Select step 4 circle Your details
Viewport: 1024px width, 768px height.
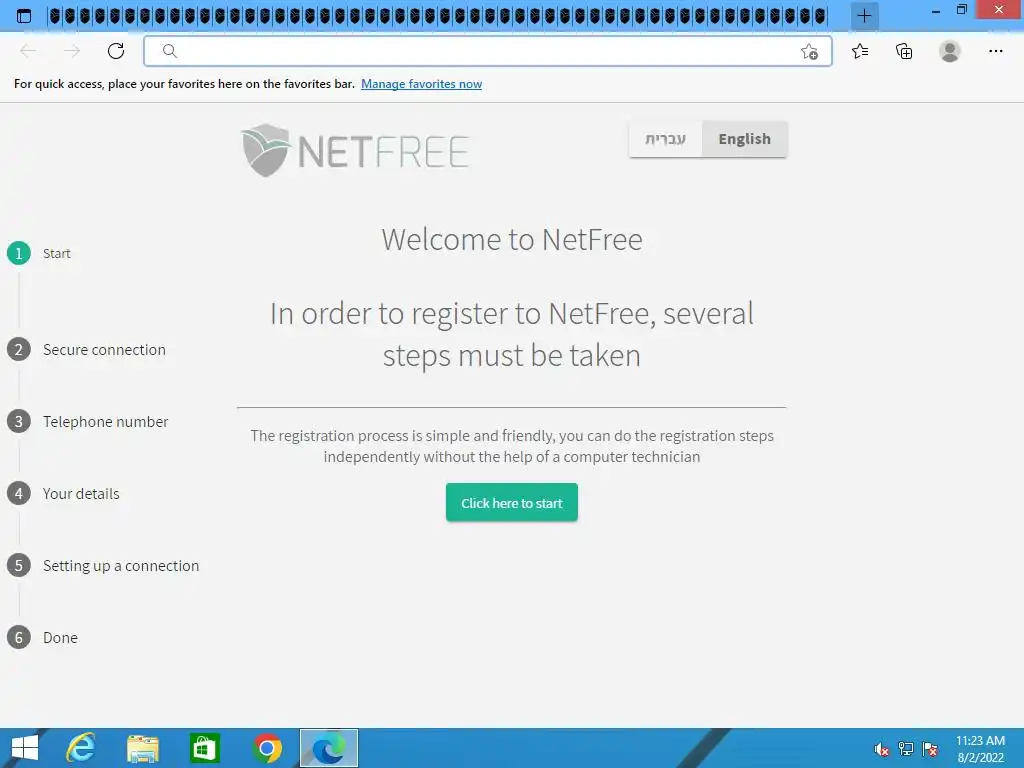(x=19, y=493)
